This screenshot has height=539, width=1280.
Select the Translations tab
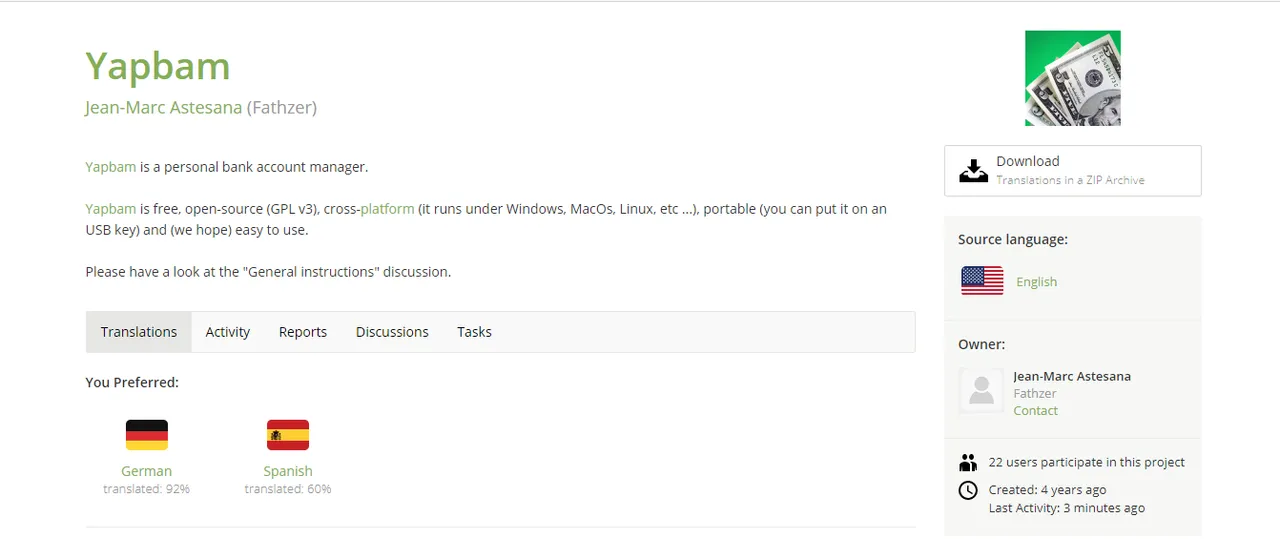[x=139, y=332]
